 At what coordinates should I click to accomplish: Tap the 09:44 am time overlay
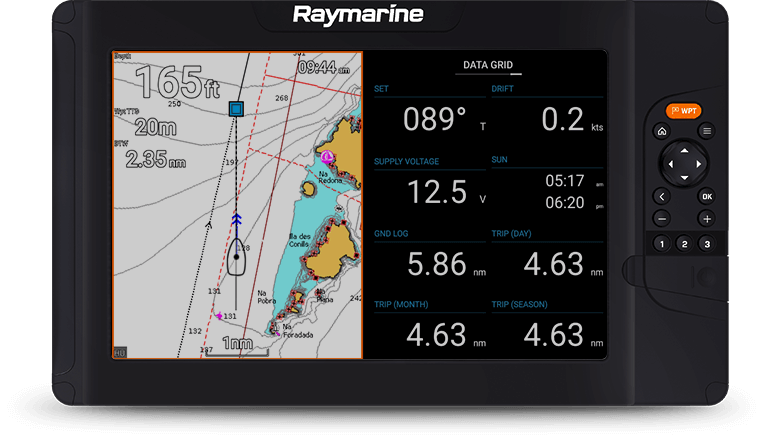tap(324, 68)
